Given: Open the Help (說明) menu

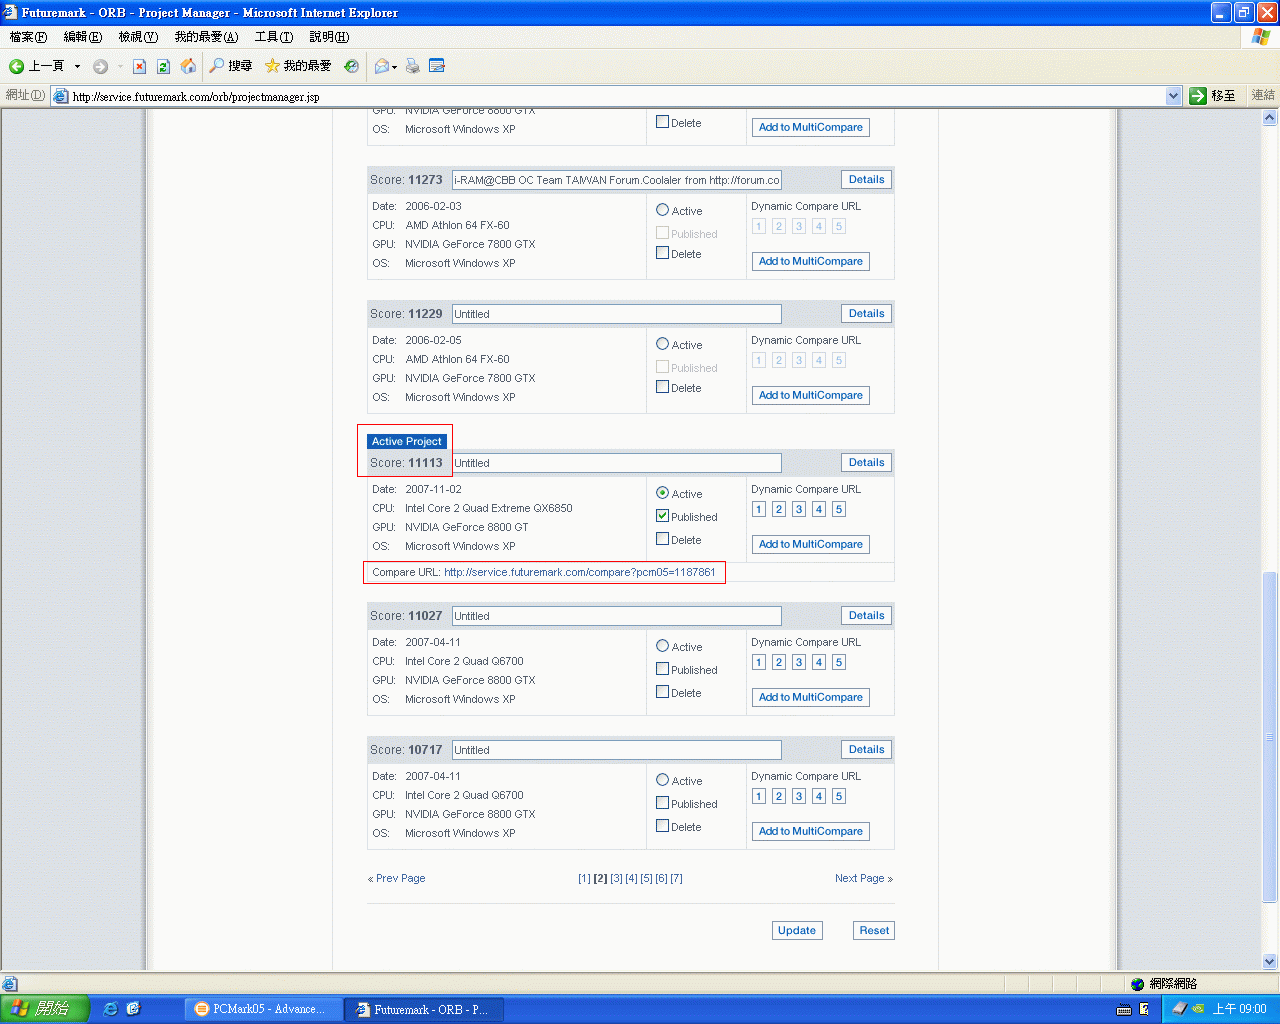Looking at the screenshot, I should [x=329, y=37].
